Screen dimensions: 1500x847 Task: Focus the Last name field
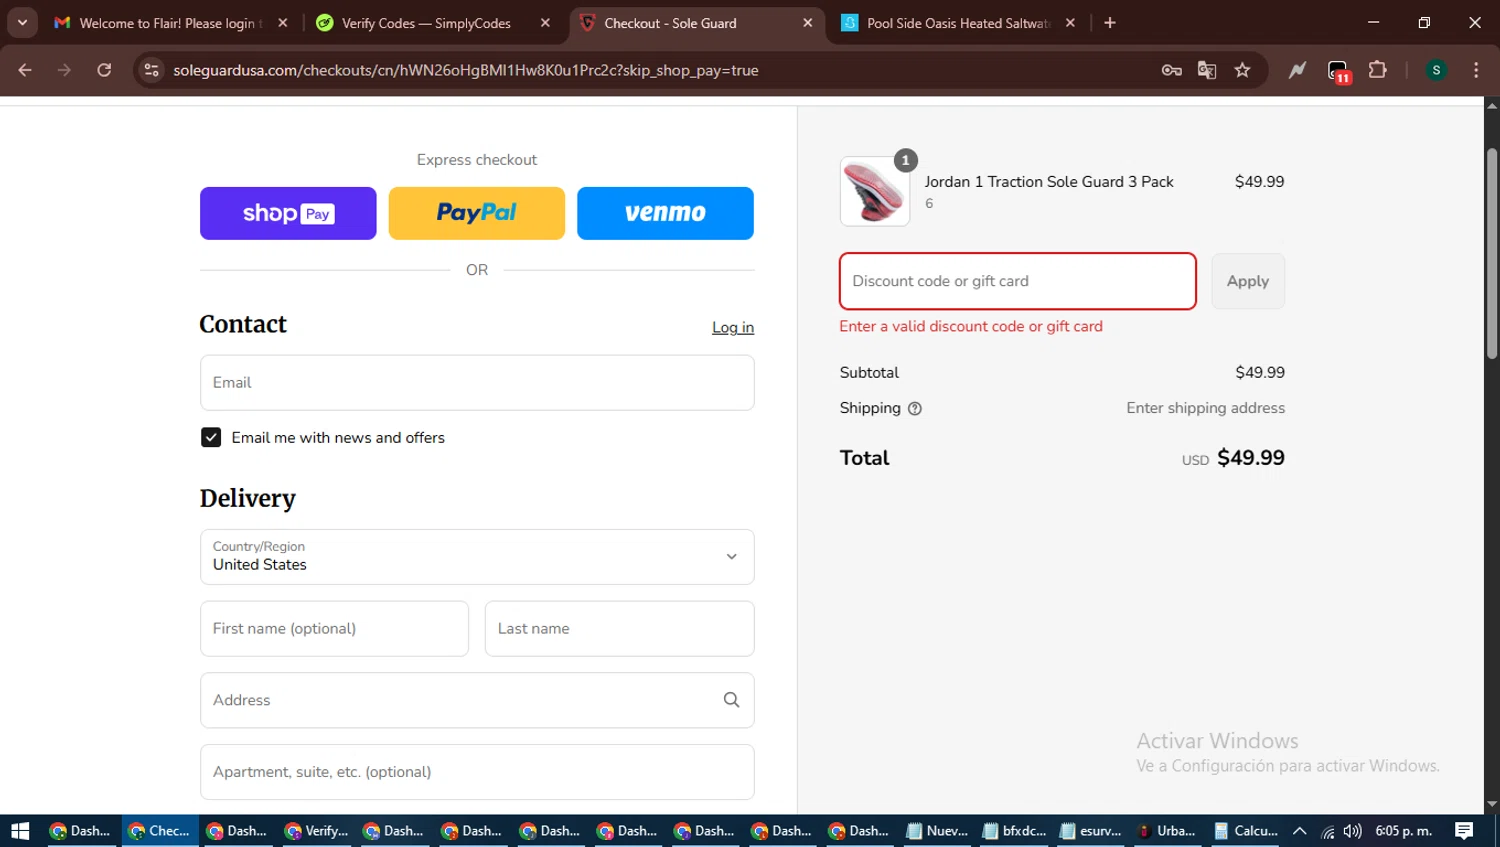click(620, 628)
